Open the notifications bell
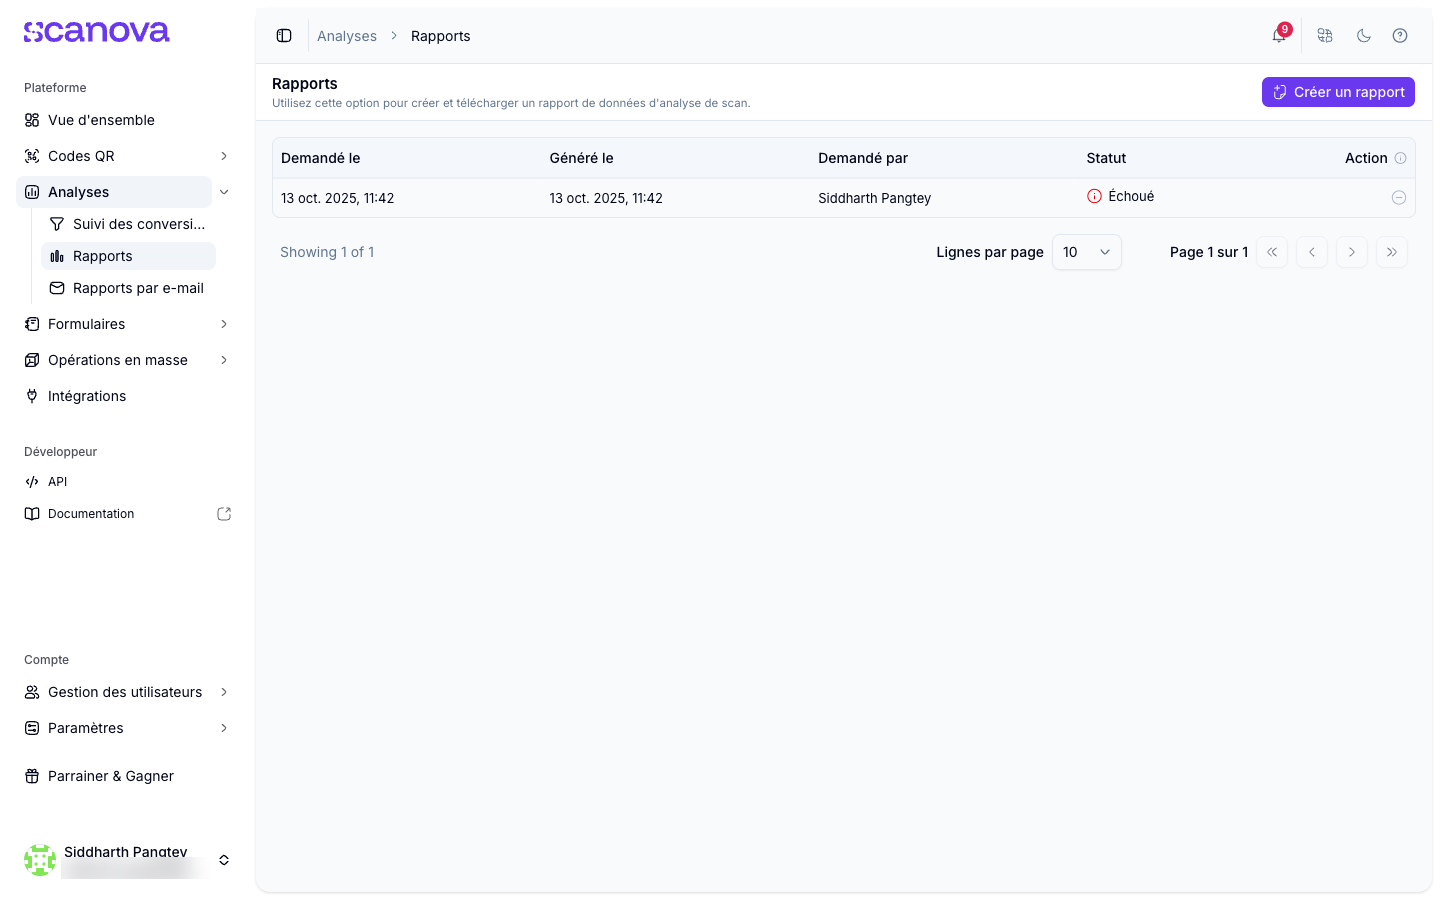Screen dimensions: 1440x900 point(1279,36)
